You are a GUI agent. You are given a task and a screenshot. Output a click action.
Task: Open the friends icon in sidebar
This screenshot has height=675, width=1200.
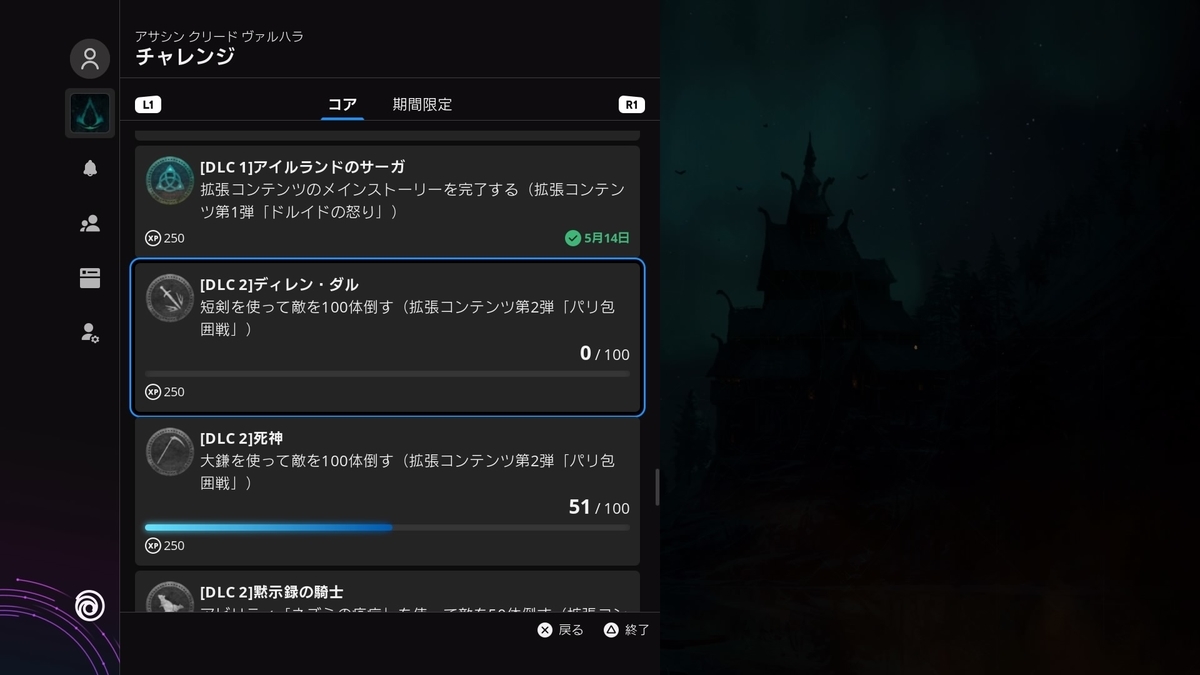tap(90, 224)
